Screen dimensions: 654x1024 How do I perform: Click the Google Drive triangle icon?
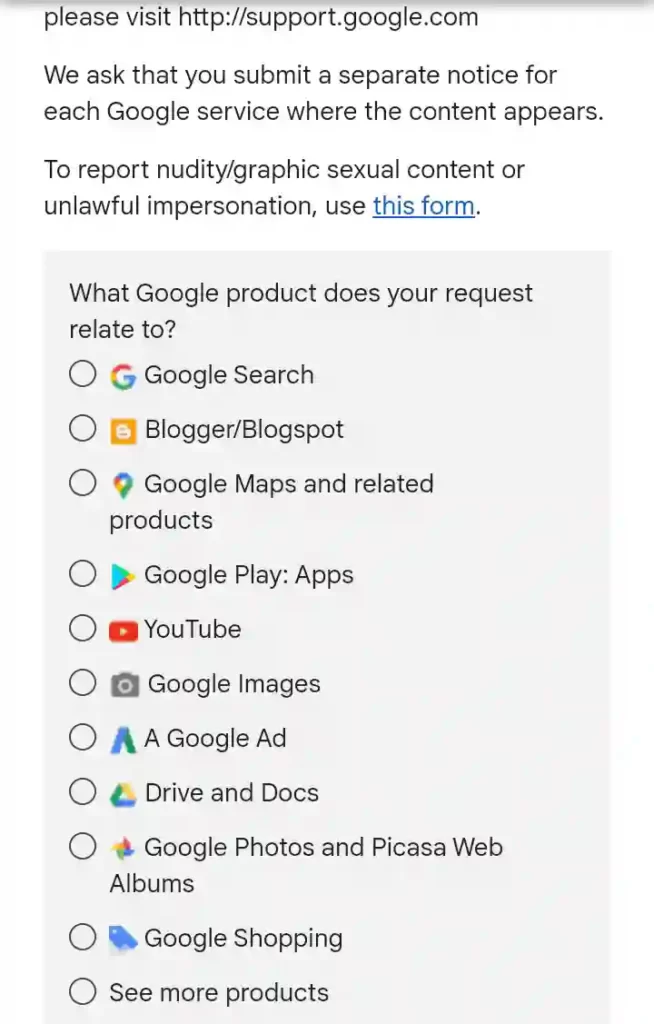pos(122,794)
